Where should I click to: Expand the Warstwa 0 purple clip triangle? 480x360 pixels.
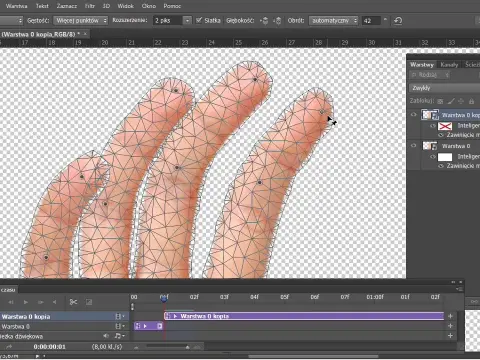(145, 326)
